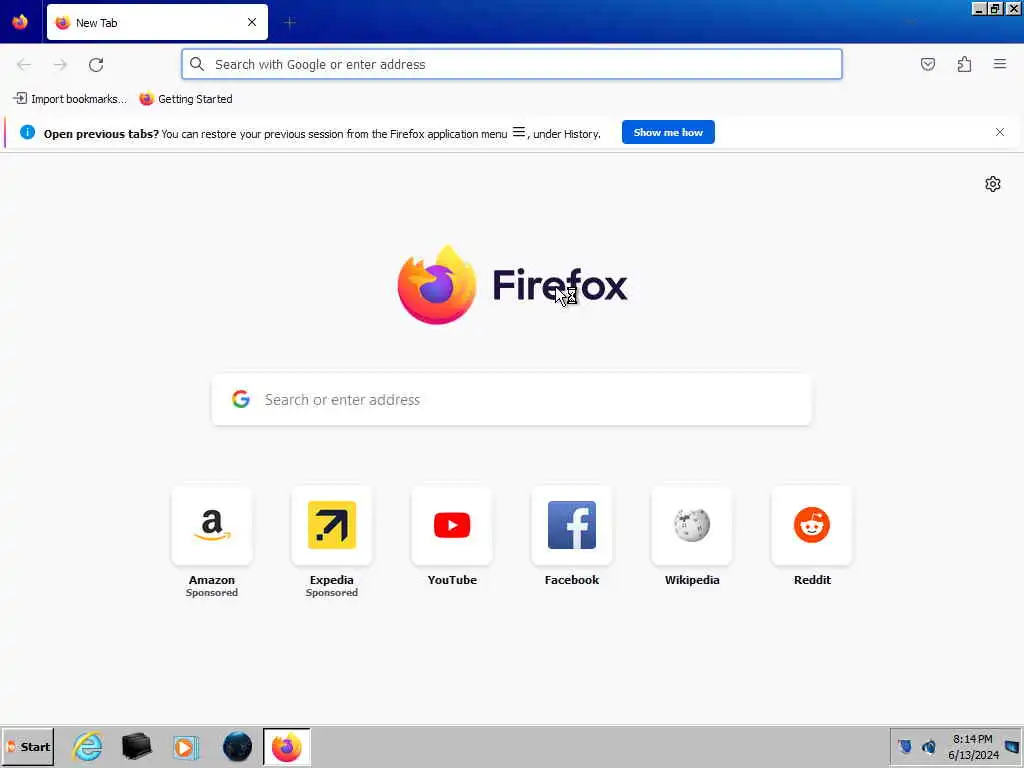The width and height of the screenshot is (1024, 768).
Task: Select the New Tab tab
Action: tap(157, 22)
